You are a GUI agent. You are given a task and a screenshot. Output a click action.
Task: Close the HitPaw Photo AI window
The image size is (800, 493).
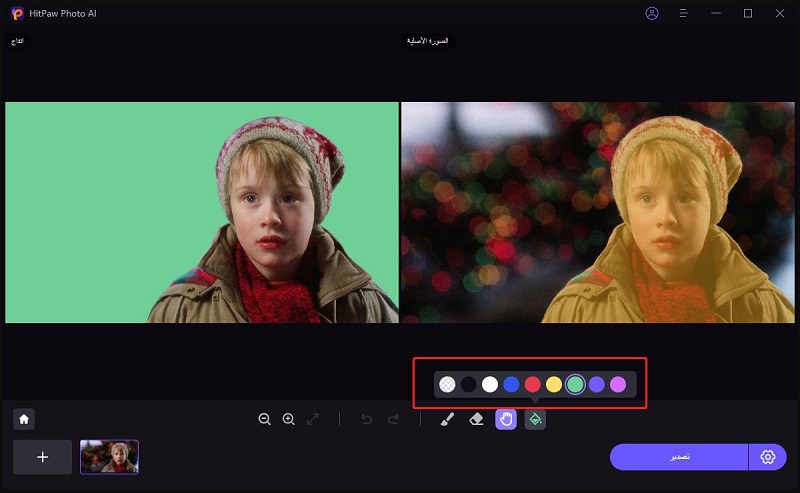(x=780, y=13)
